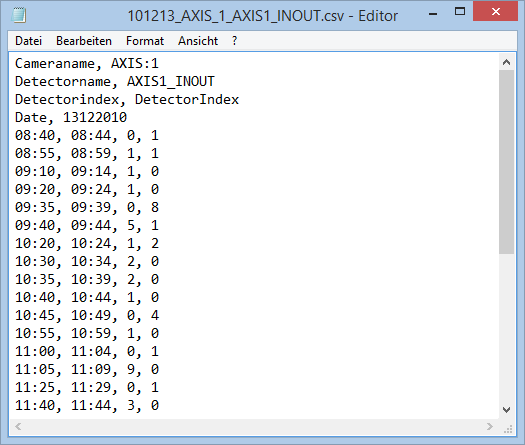Click the Notepad icon in title bar
The image size is (525, 445).
(19, 15)
